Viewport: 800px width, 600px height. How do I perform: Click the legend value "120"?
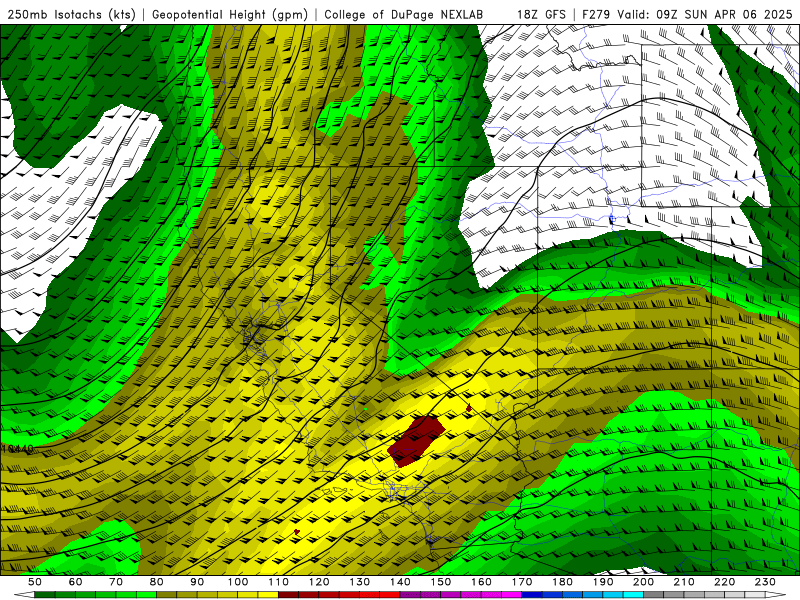[x=319, y=582]
